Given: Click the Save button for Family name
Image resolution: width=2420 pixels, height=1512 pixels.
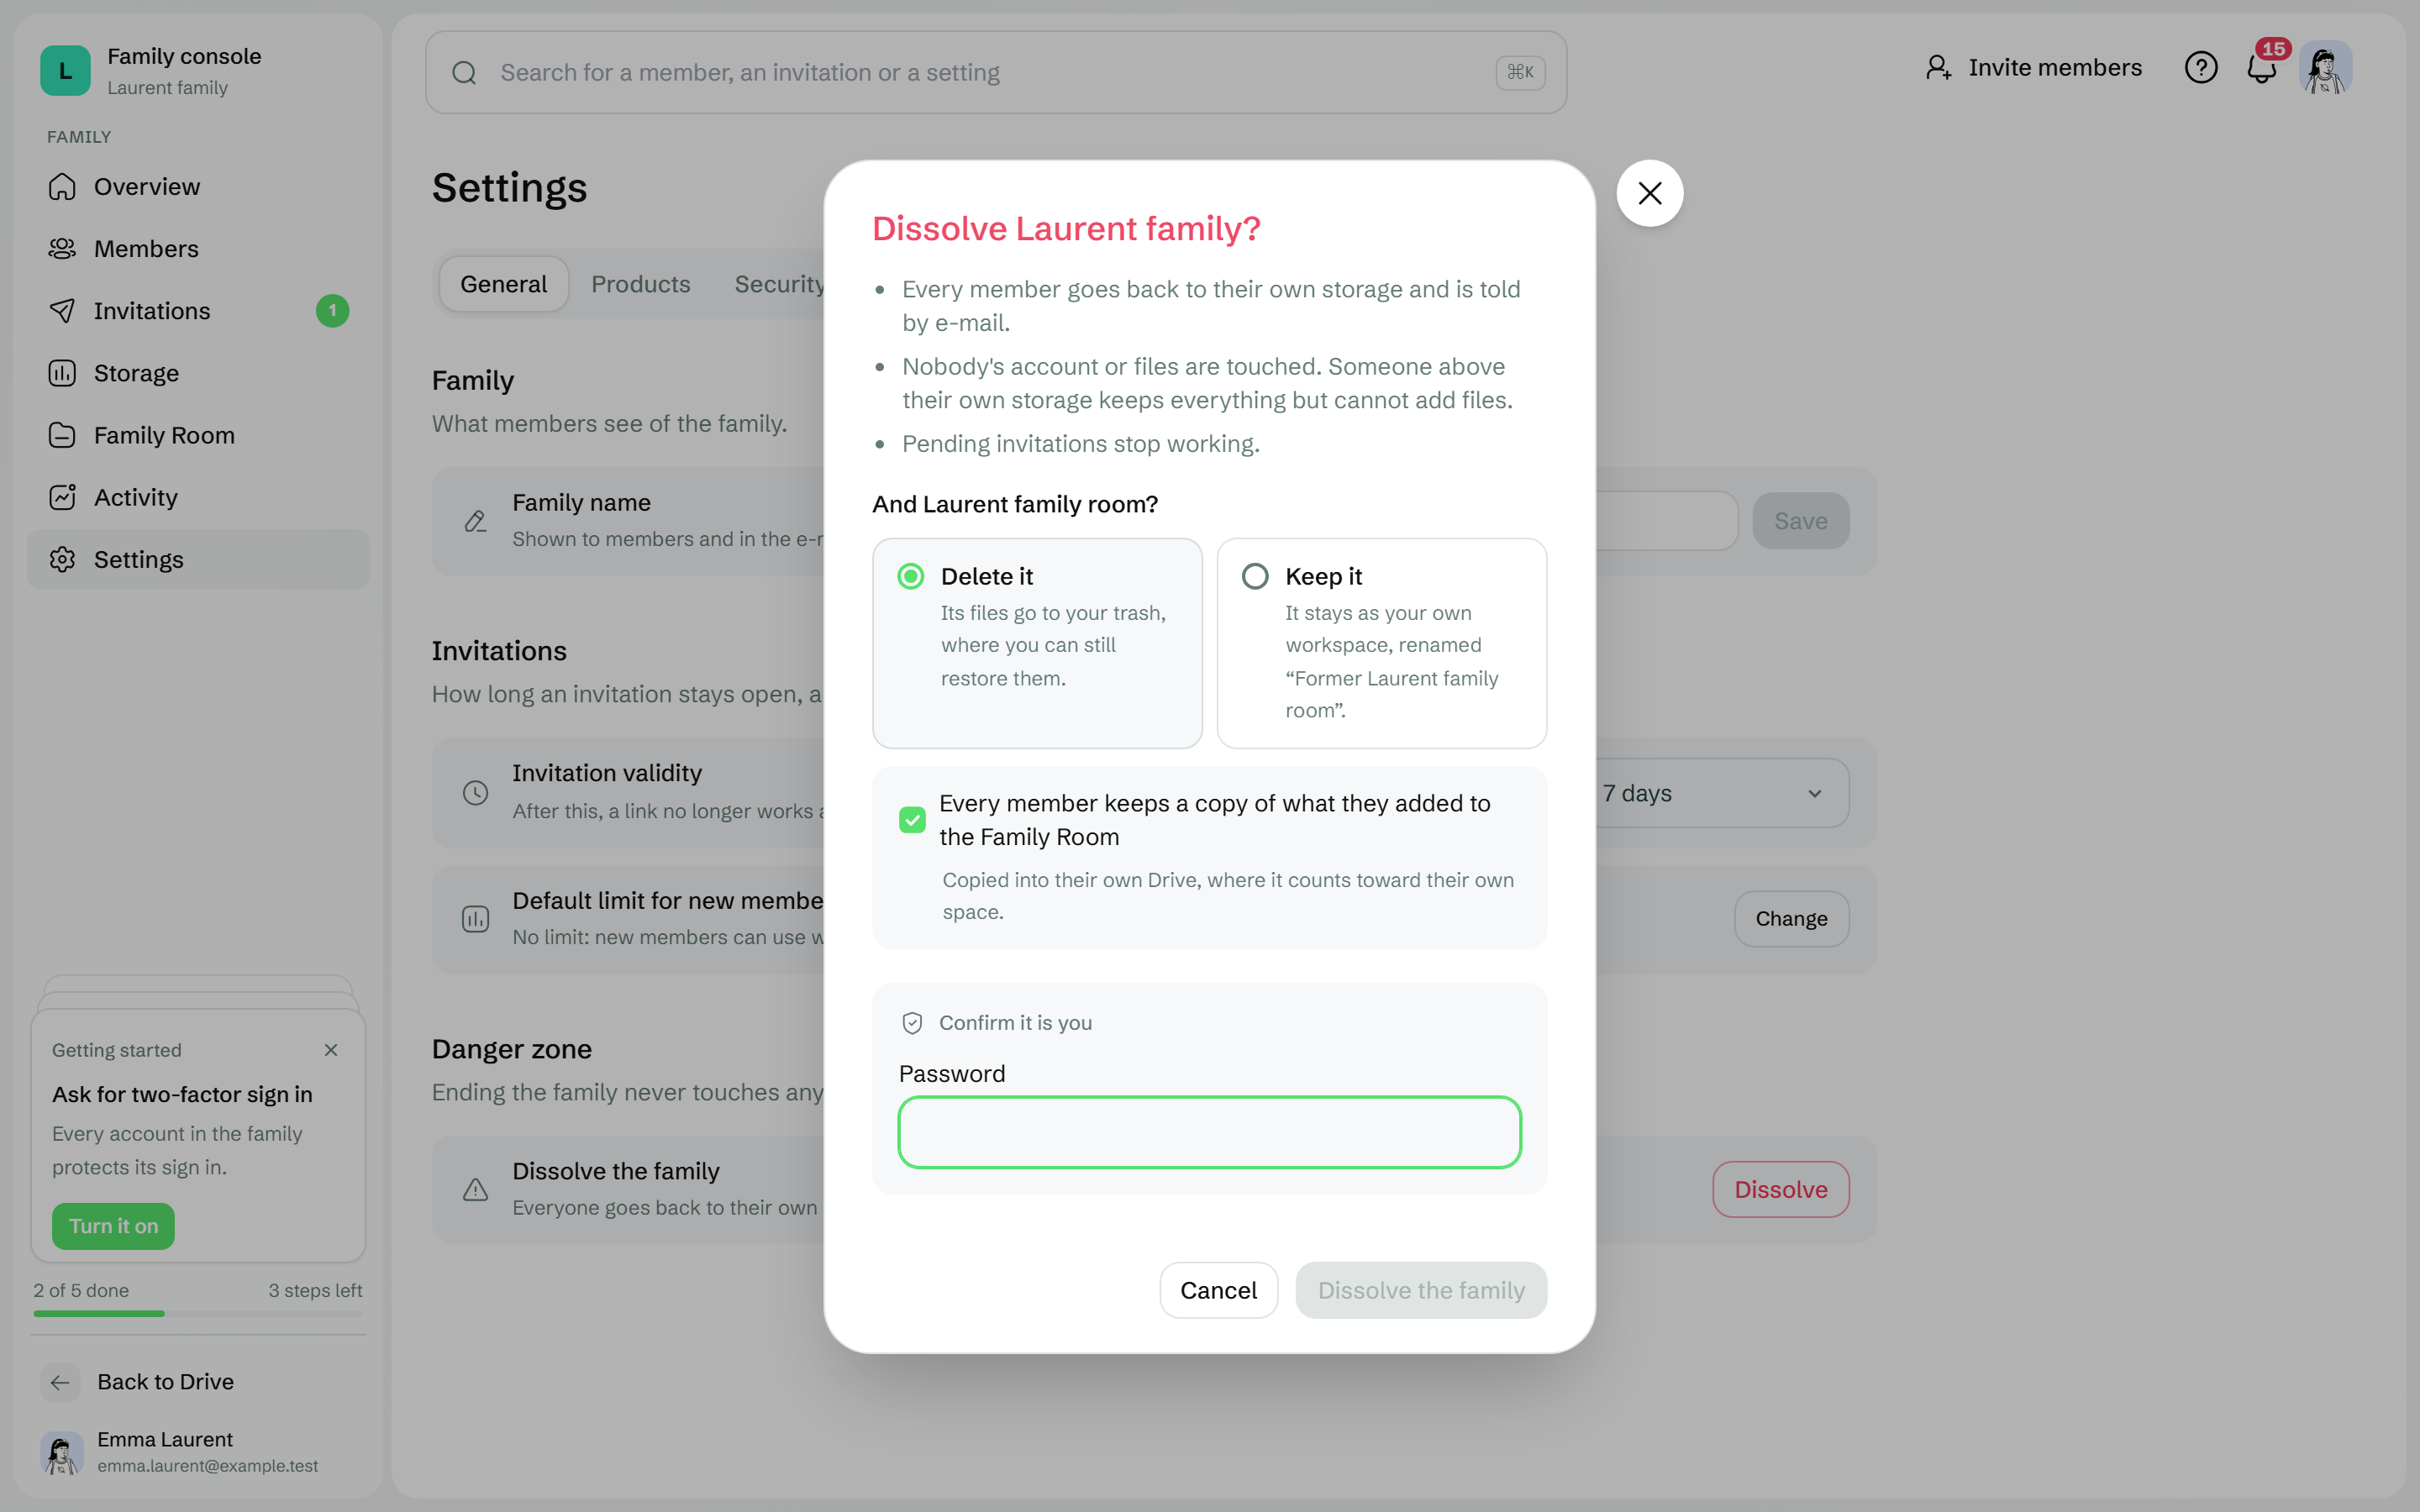Looking at the screenshot, I should coord(1800,521).
